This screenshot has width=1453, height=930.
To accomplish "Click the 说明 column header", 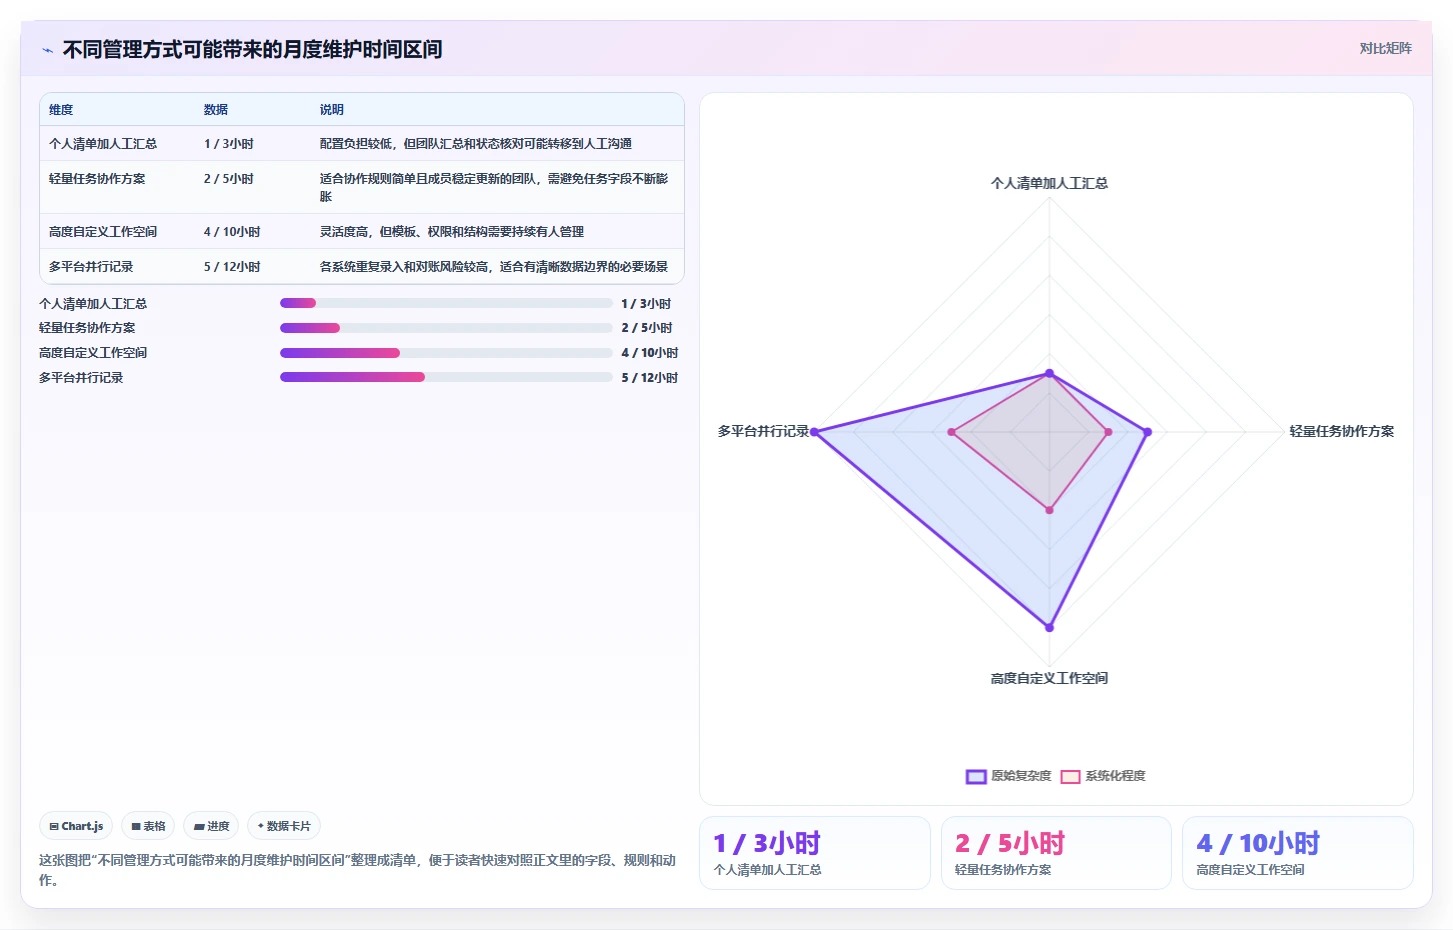I will click(x=332, y=110).
